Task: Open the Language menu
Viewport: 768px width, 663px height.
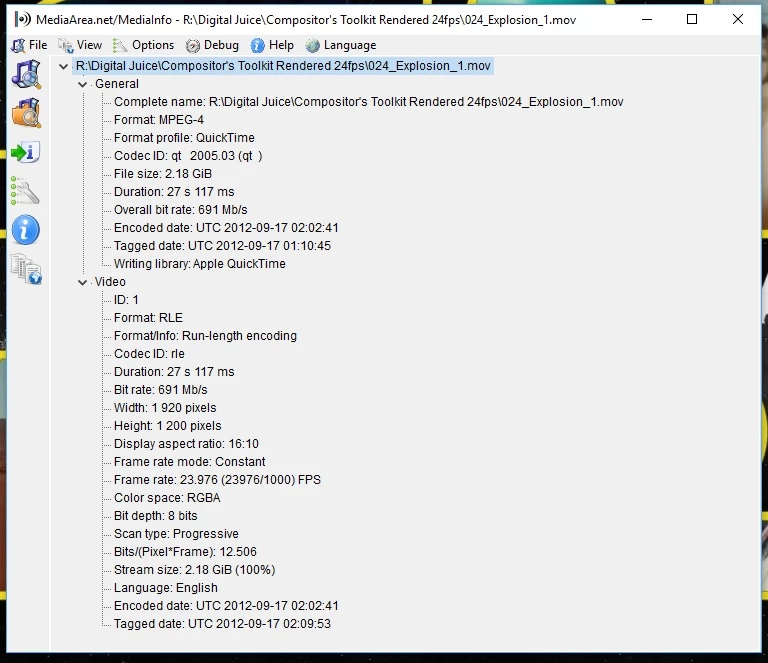Action: tap(341, 45)
